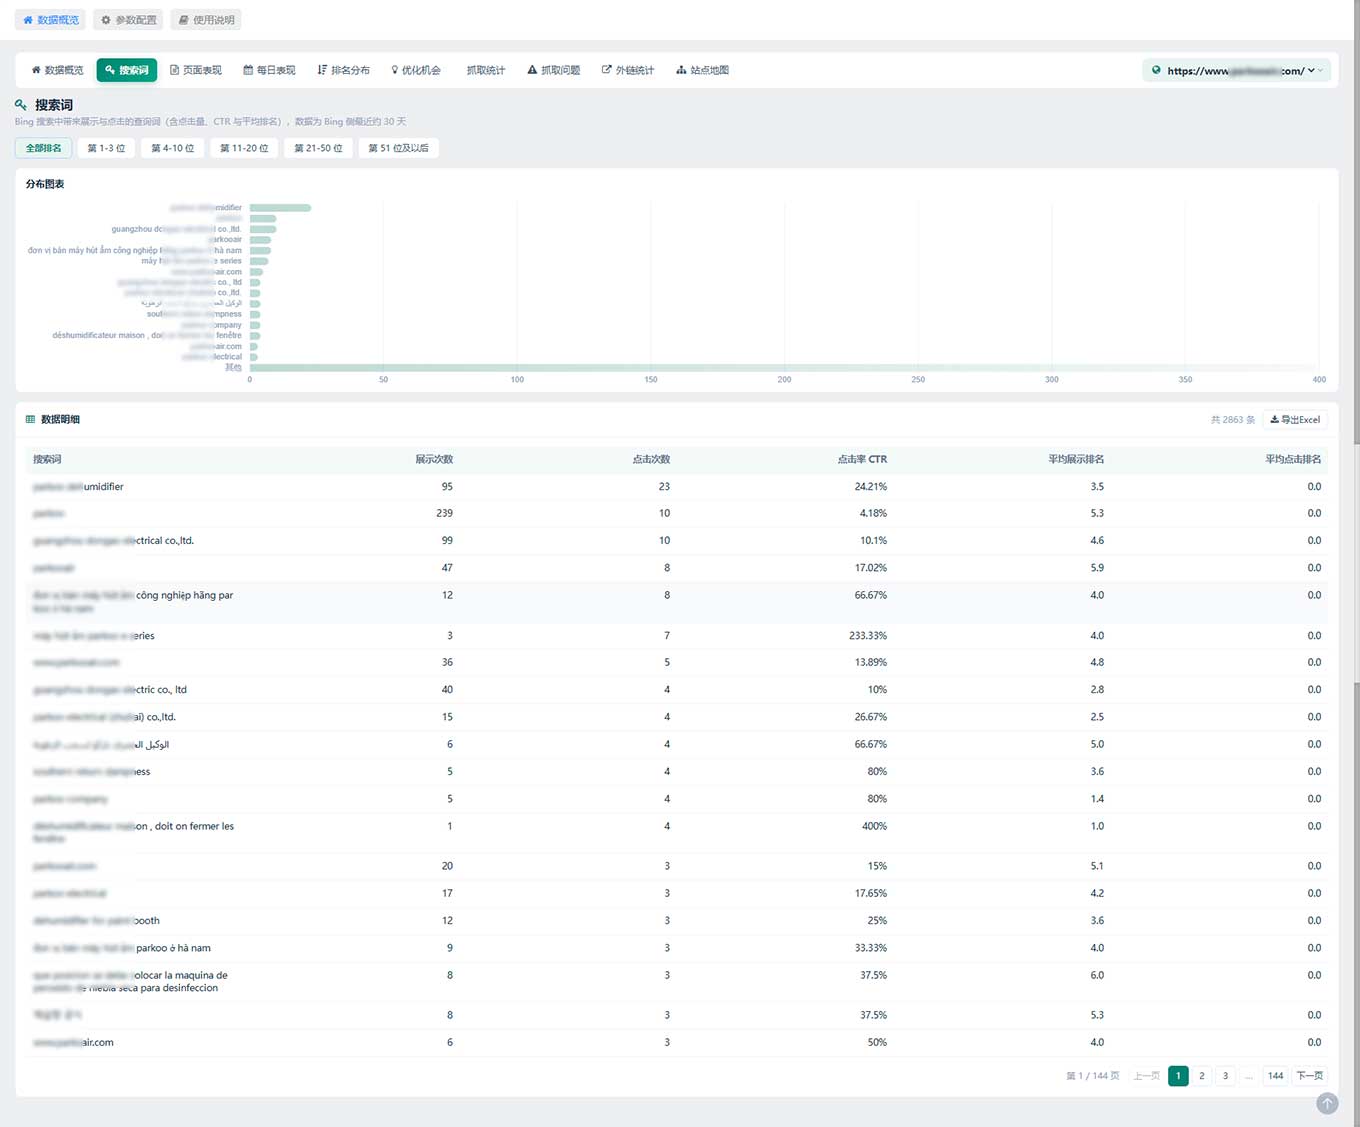Click the download icon on 导出Excel button
1360x1127 pixels.
point(1275,419)
